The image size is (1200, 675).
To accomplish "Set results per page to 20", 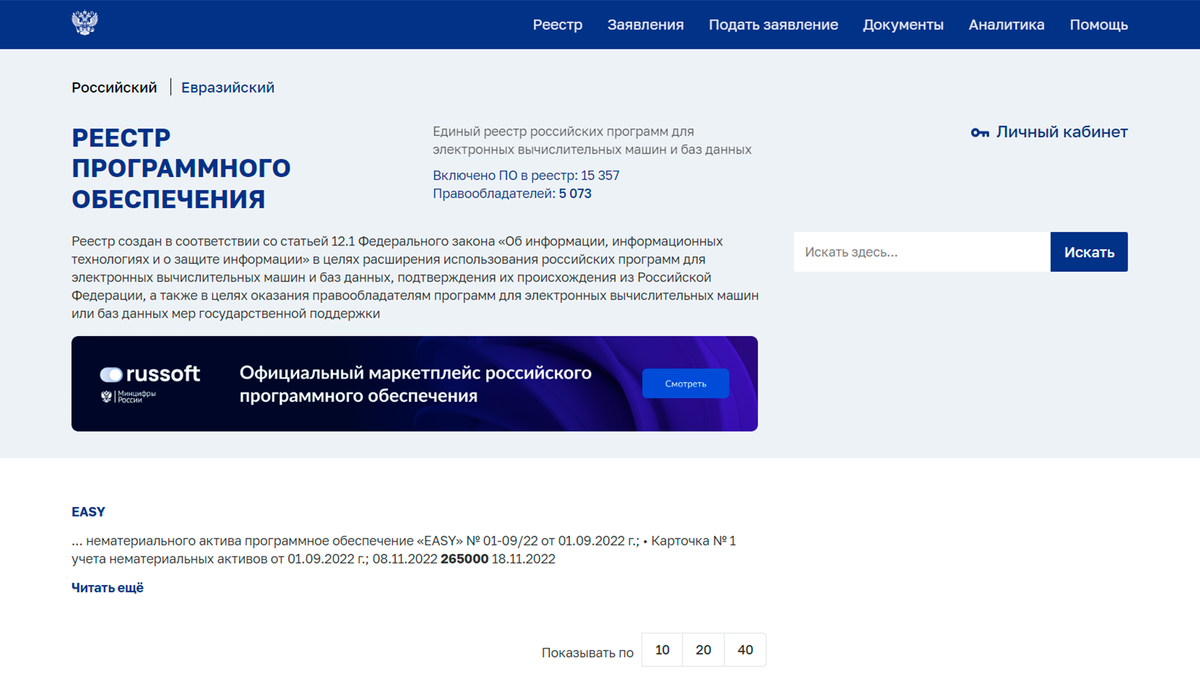I will (x=703, y=649).
